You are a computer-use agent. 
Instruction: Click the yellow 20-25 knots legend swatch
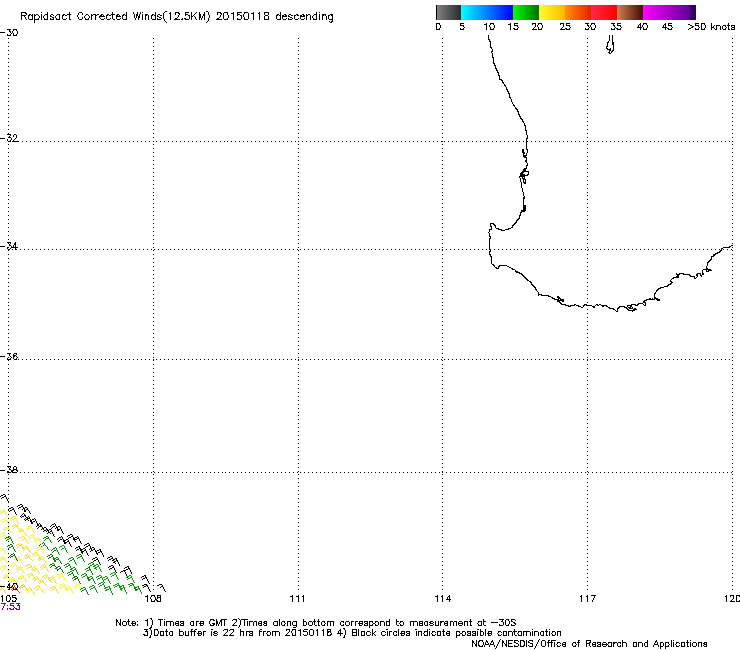pyautogui.click(x=552, y=12)
